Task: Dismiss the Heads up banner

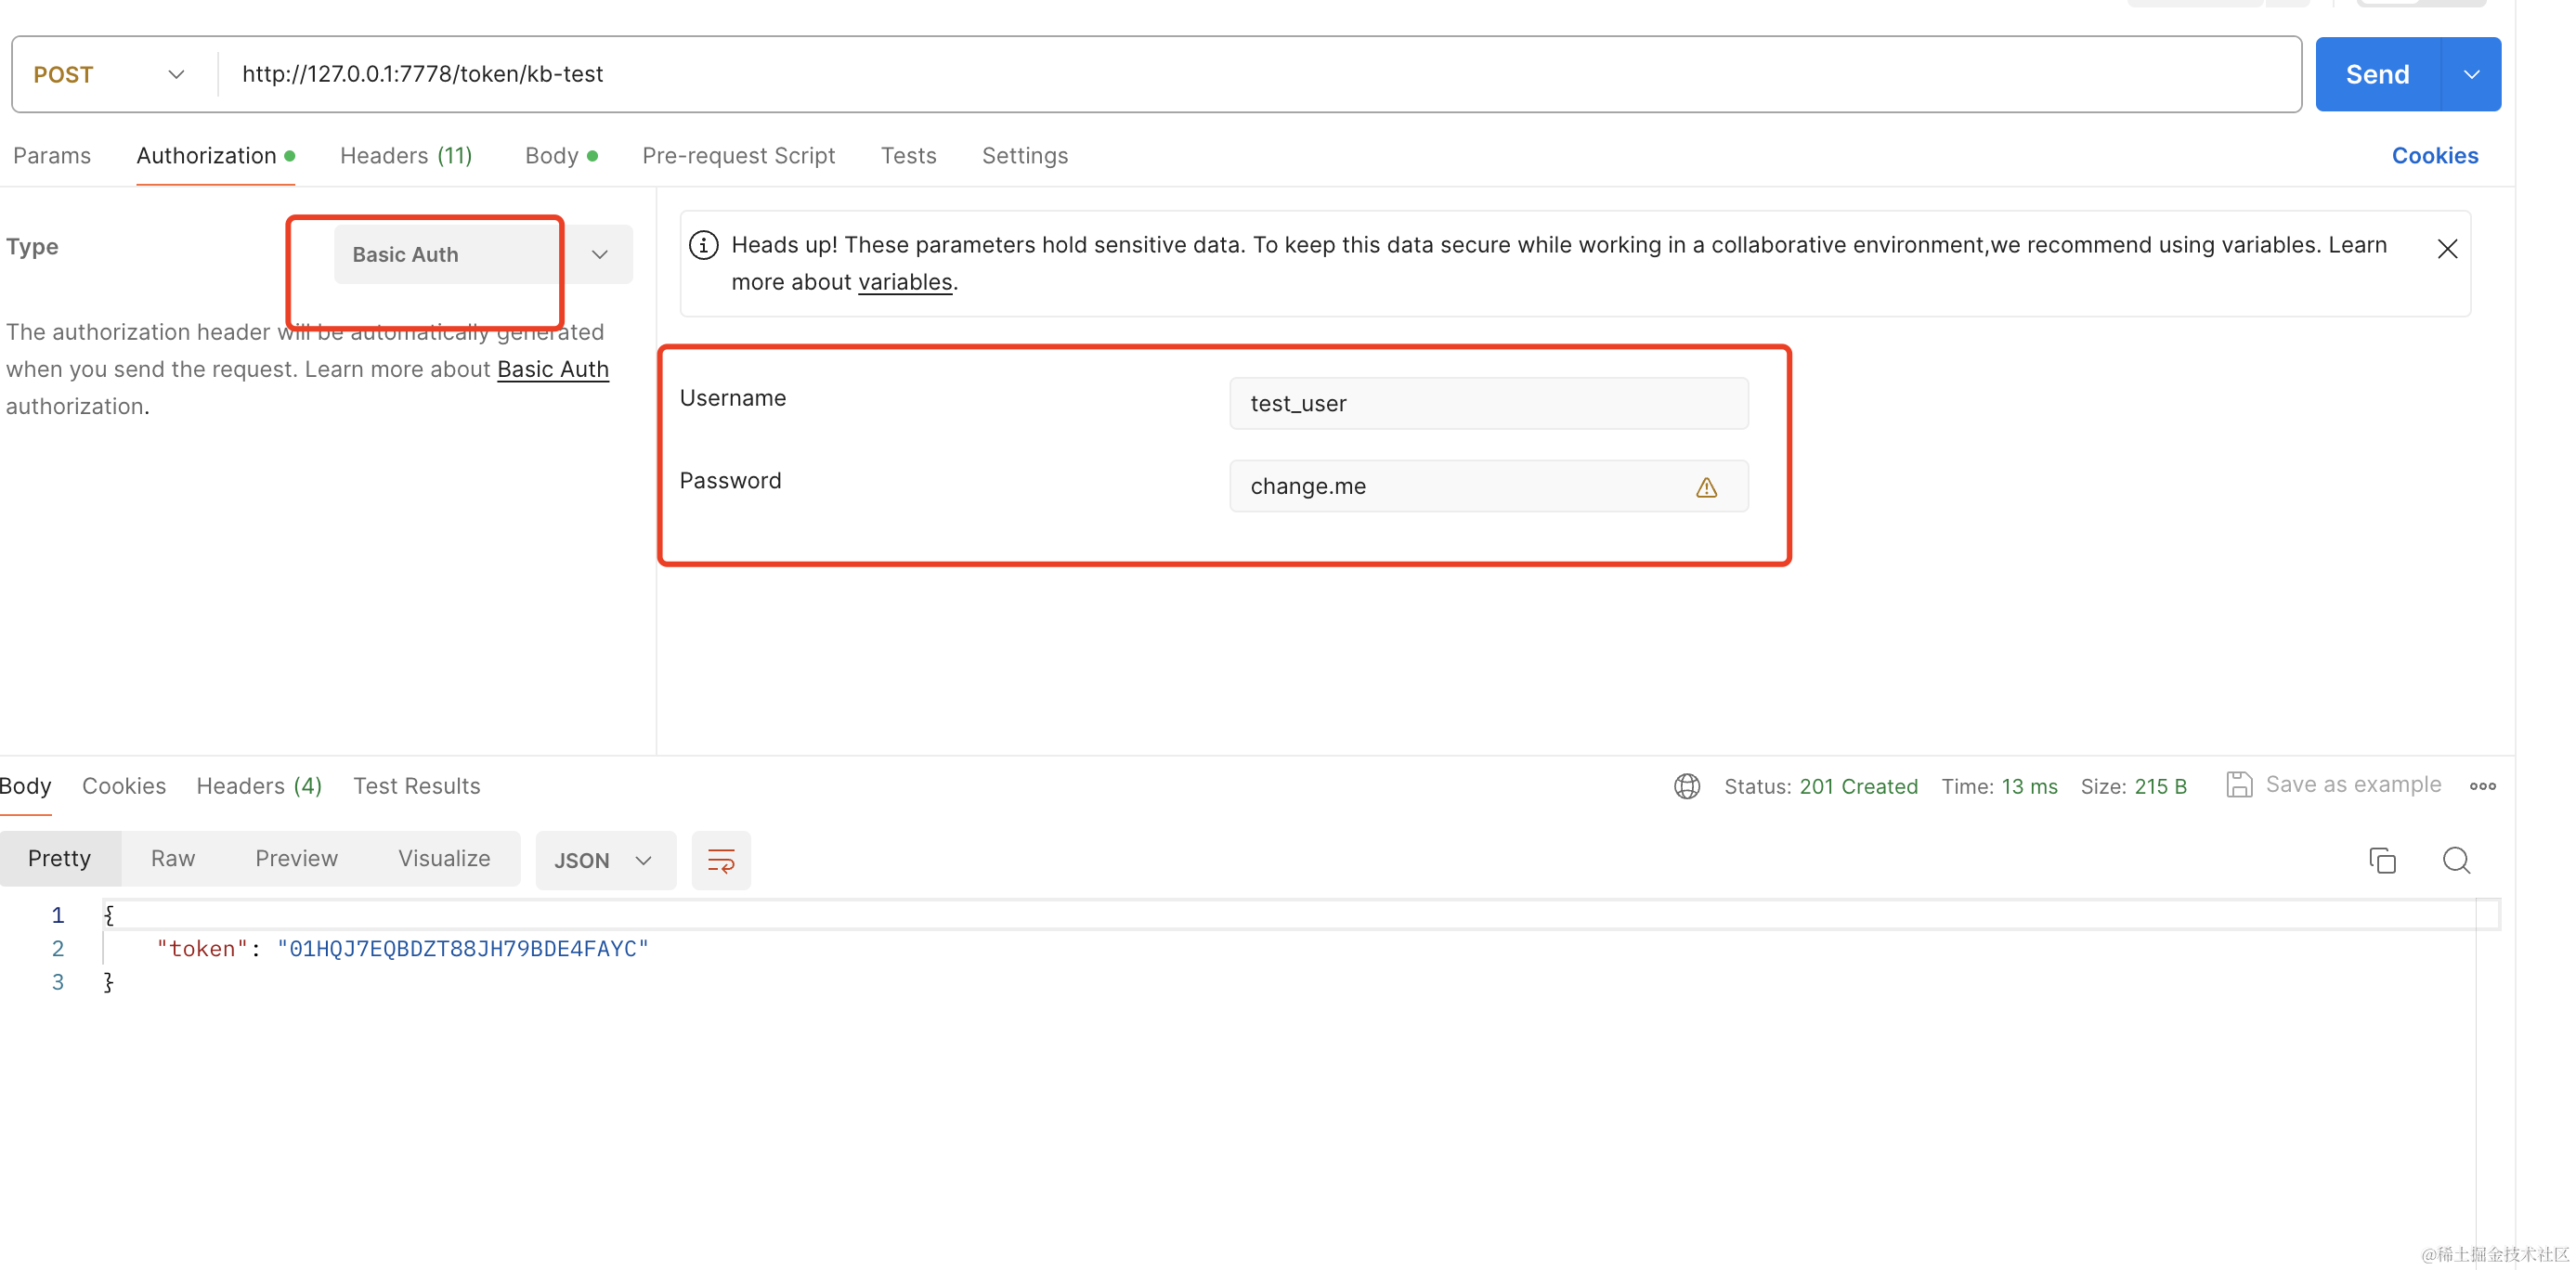Action: 2447,249
